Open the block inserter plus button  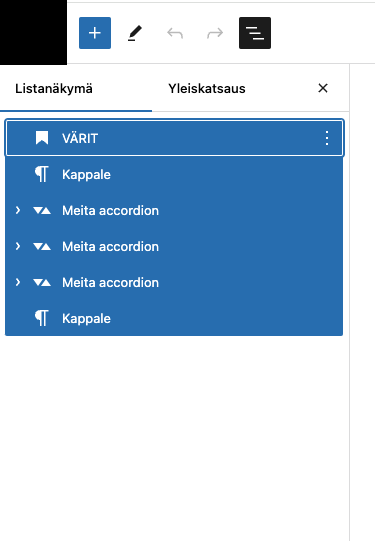pyautogui.click(x=95, y=33)
